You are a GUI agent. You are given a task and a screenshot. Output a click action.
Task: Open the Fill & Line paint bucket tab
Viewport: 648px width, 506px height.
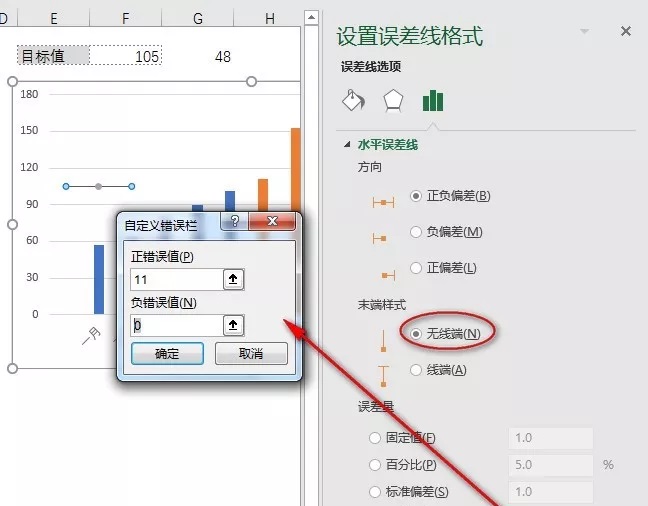[x=353, y=101]
